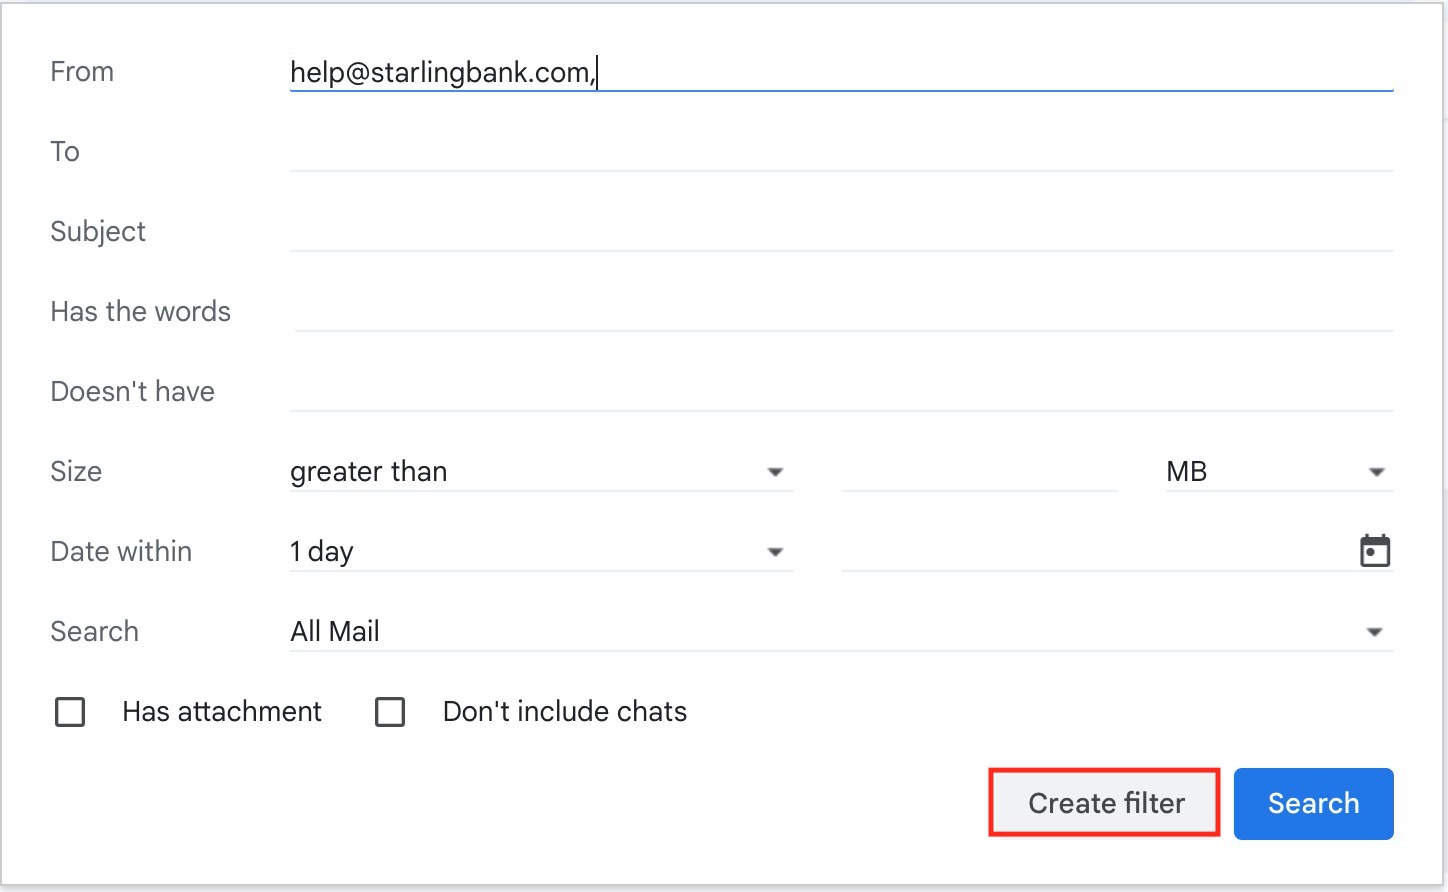The height and width of the screenshot is (892, 1448).
Task: Click into the To input field
Action: (841, 152)
